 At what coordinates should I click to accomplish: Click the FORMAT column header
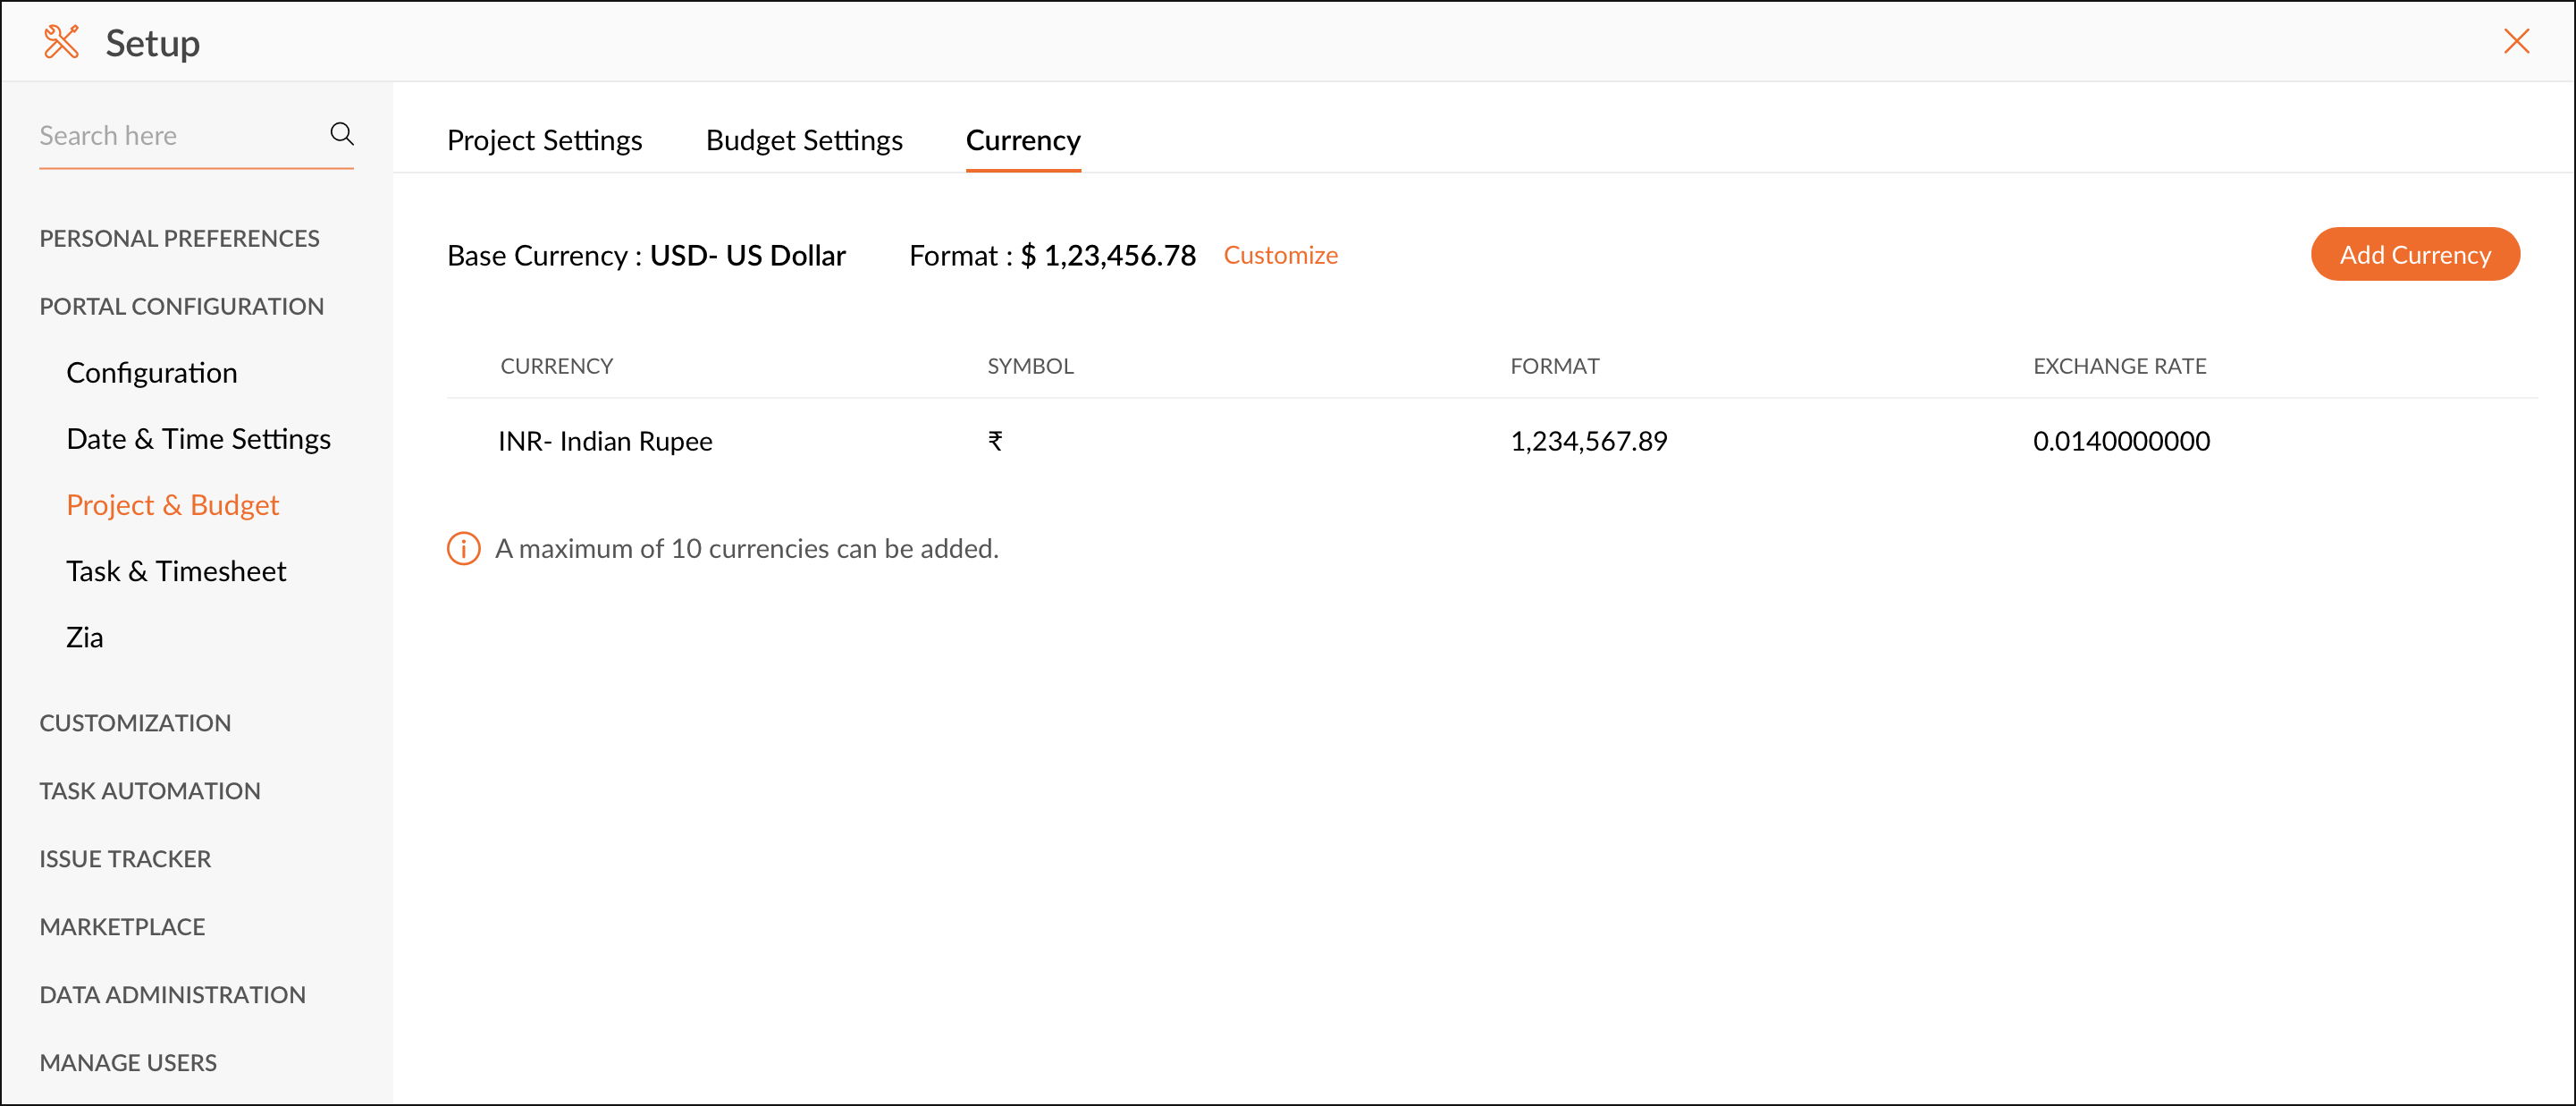[x=1554, y=366]
